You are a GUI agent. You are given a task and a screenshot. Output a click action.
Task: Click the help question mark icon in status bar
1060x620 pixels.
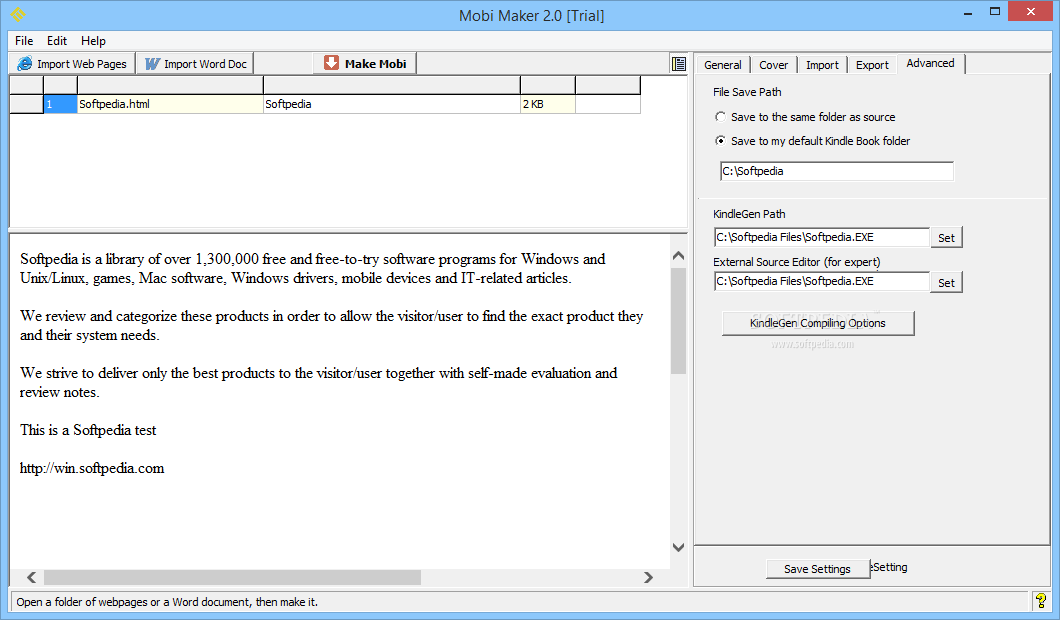coord(1041,600)
